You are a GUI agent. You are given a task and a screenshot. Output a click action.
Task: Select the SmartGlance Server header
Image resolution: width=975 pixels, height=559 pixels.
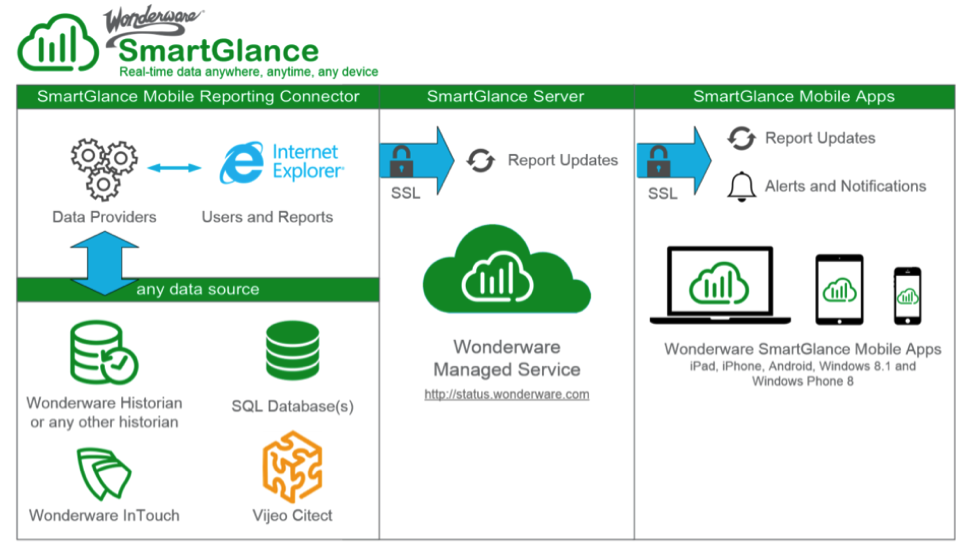pyautogui.click(x=506, y=97)
